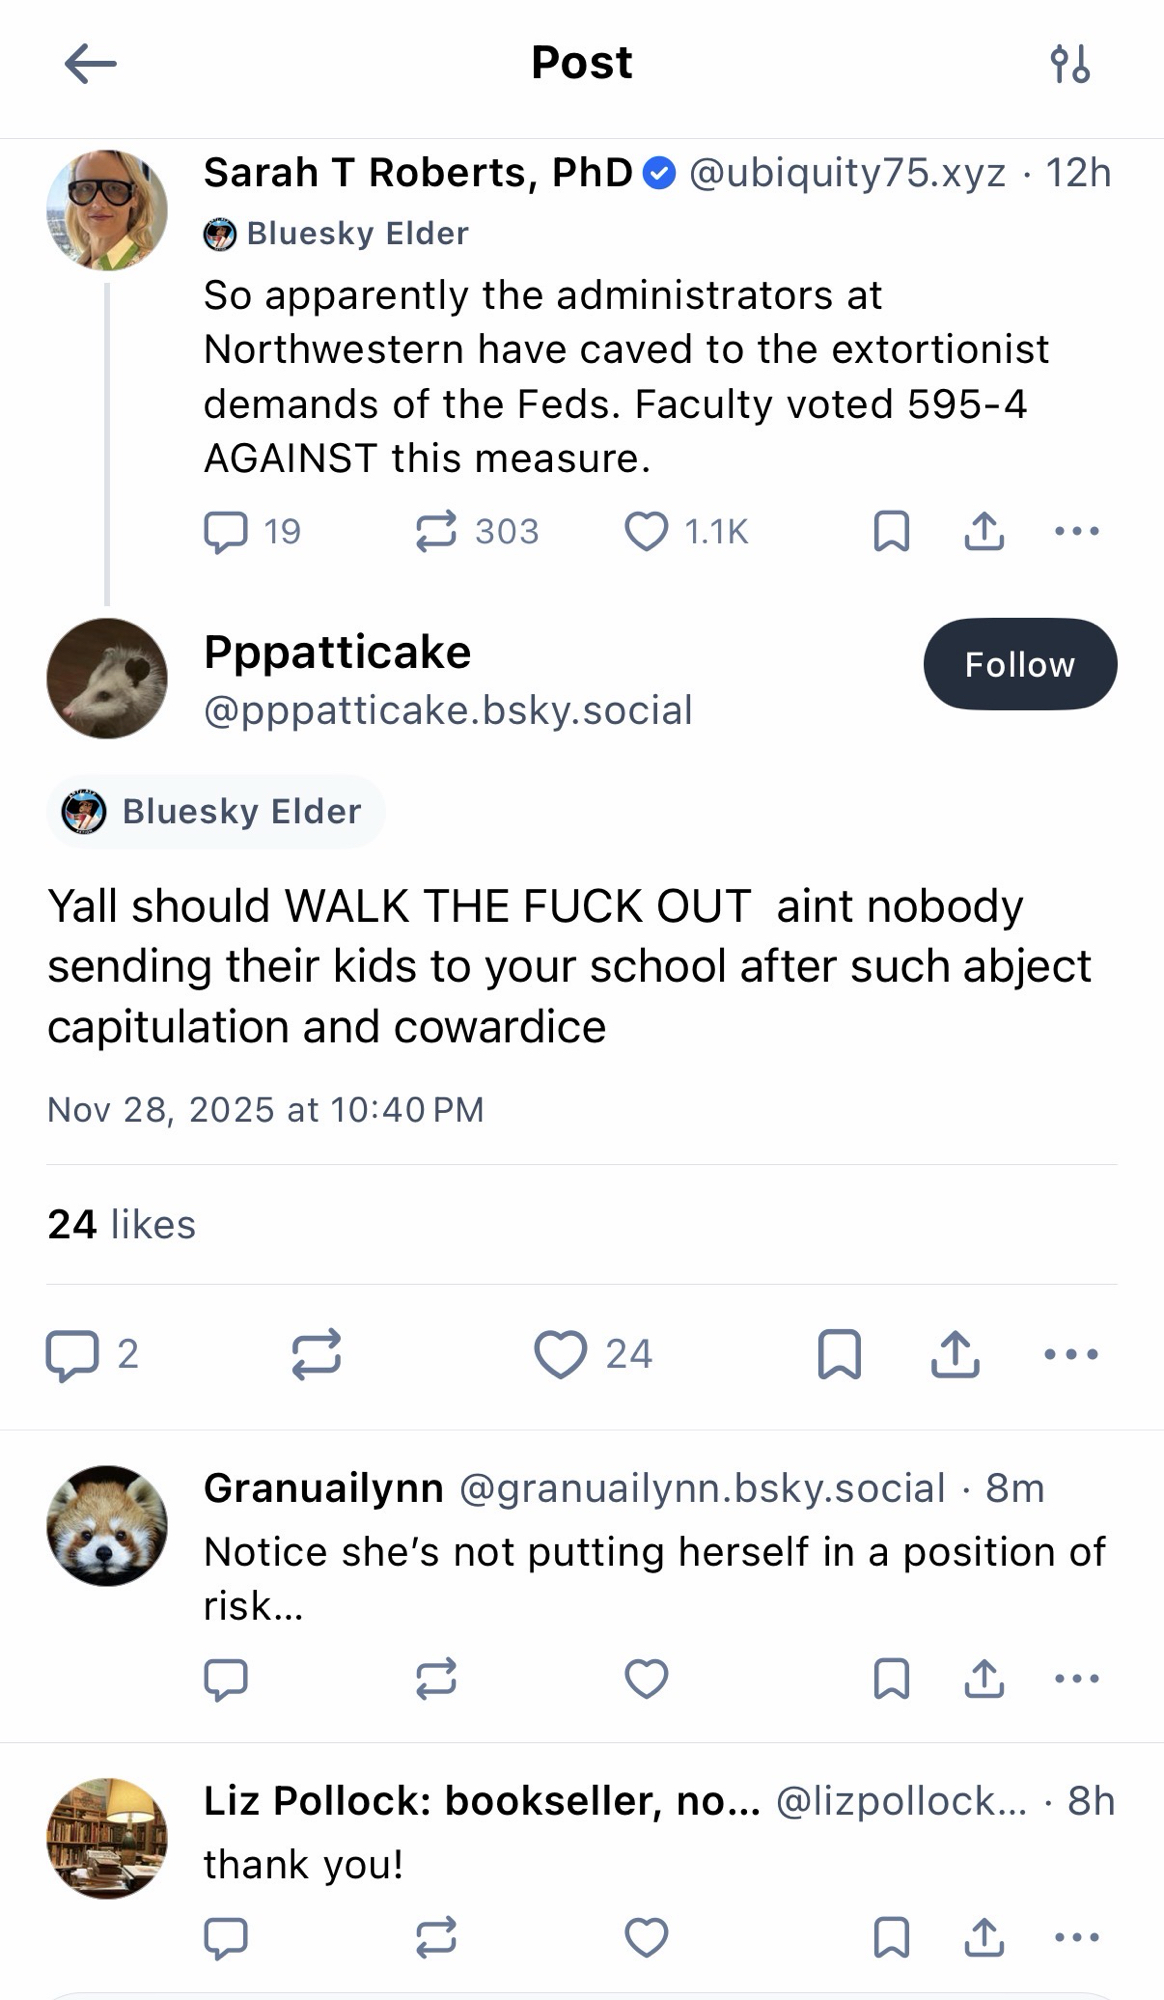Open @pppatticake.bsky.social profile handle
Image resolution: width=1164 pixels, height=2000 pixels.
tap(448, 711)
